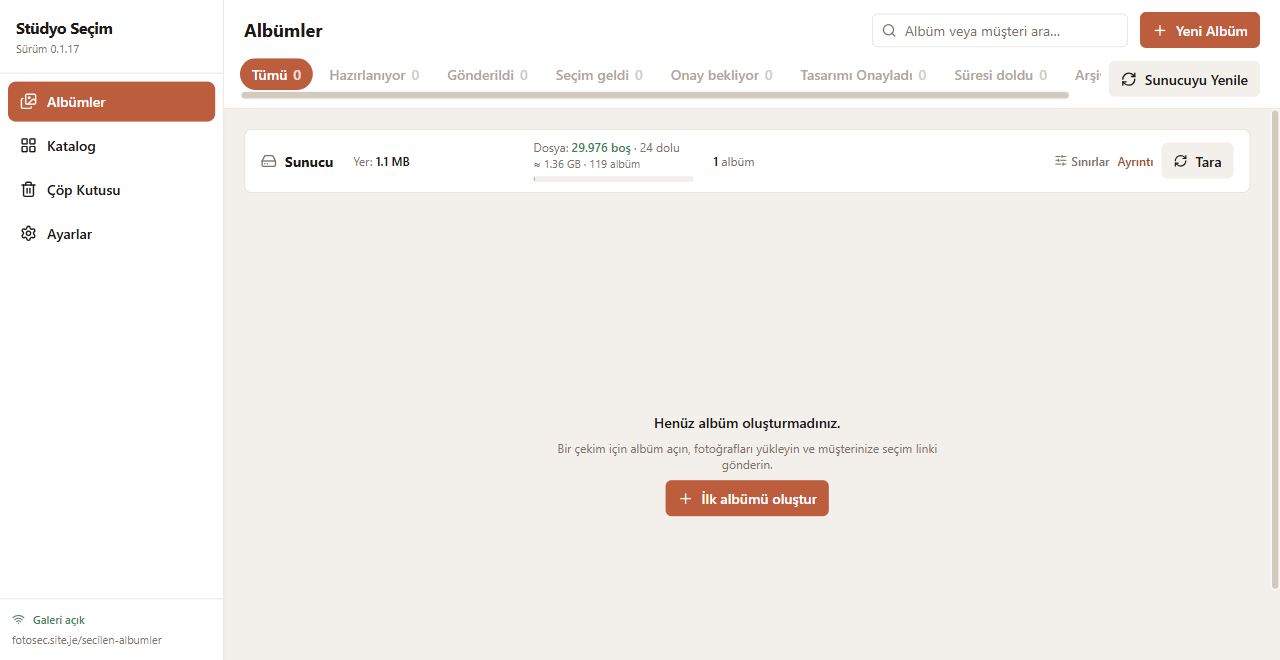This screenshot has width=1280, height=660.
Task: Show albums in the Gönderildi tab
Action: [x=487, y=75]
